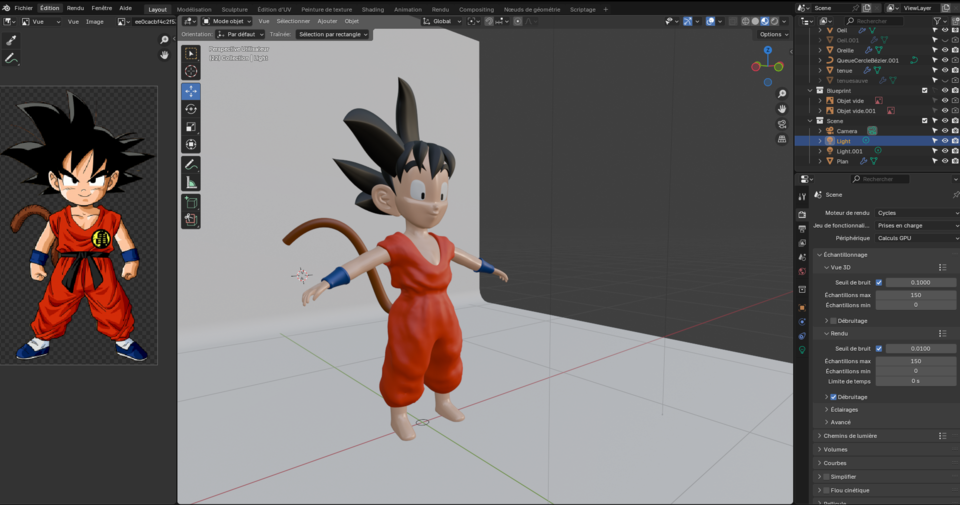This screenshot has width=960, height=505.
Task: Activate the 3D Cursor tool
Action: click(191, 71)
